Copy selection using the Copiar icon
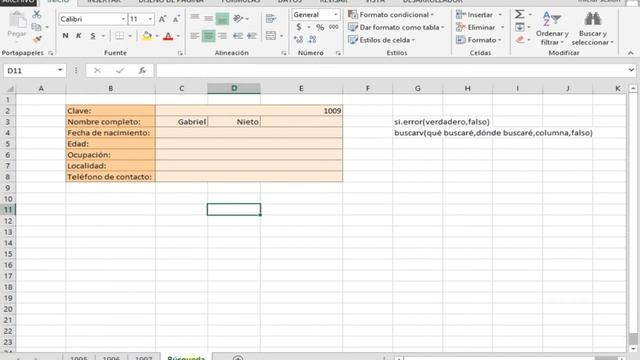The height and width of the screenshot is (360, 640). pyautogui.click(x=36, y=27)
